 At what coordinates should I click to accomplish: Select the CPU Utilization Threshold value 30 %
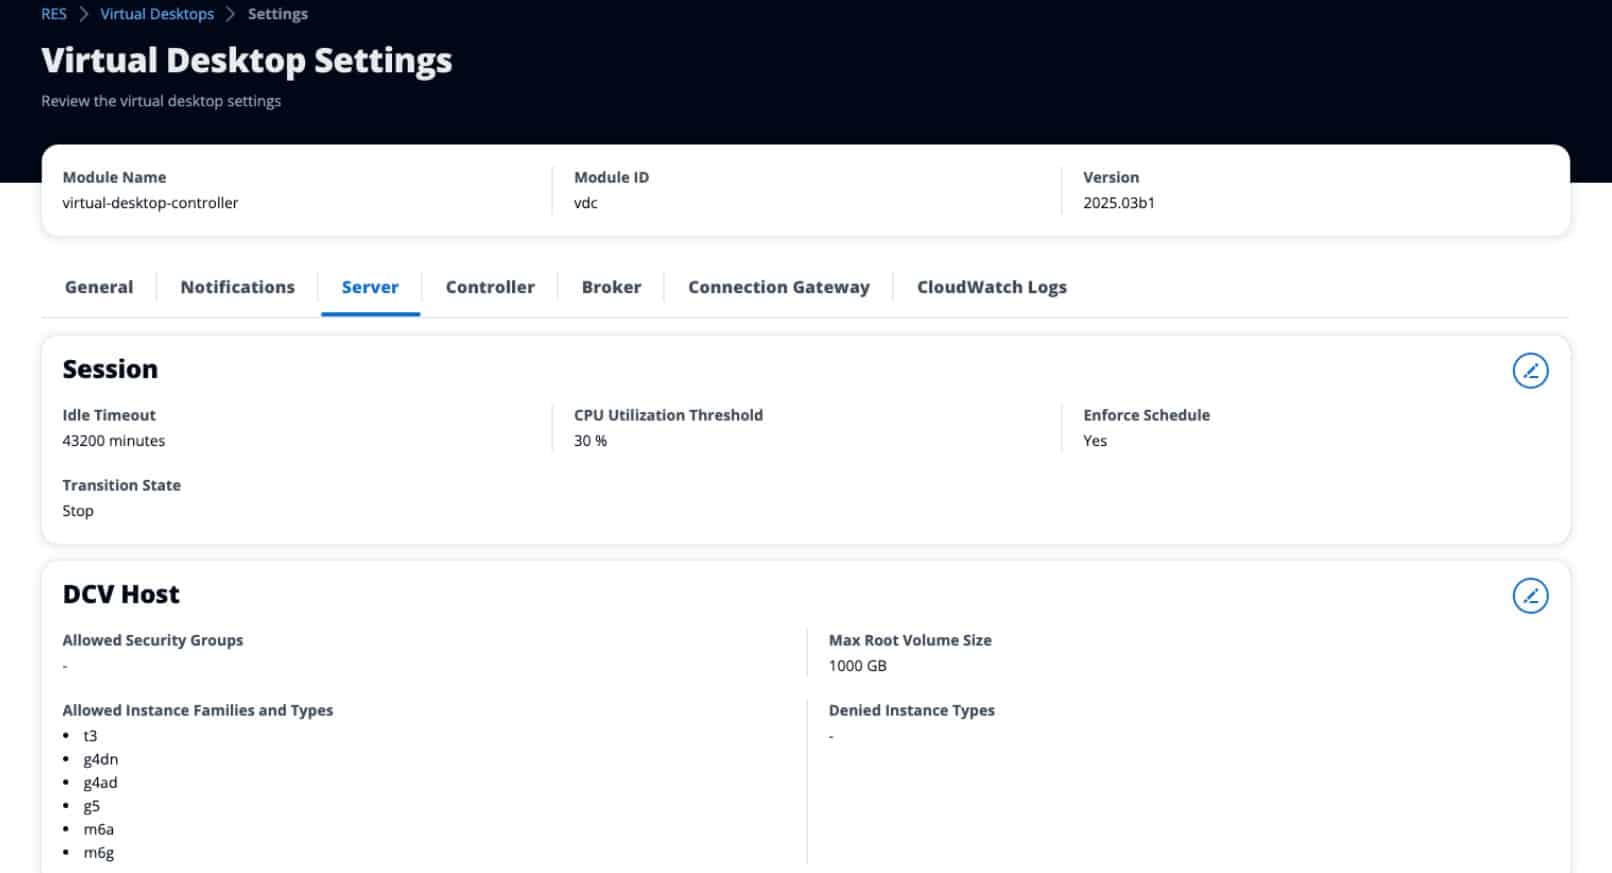coord(590,441)
